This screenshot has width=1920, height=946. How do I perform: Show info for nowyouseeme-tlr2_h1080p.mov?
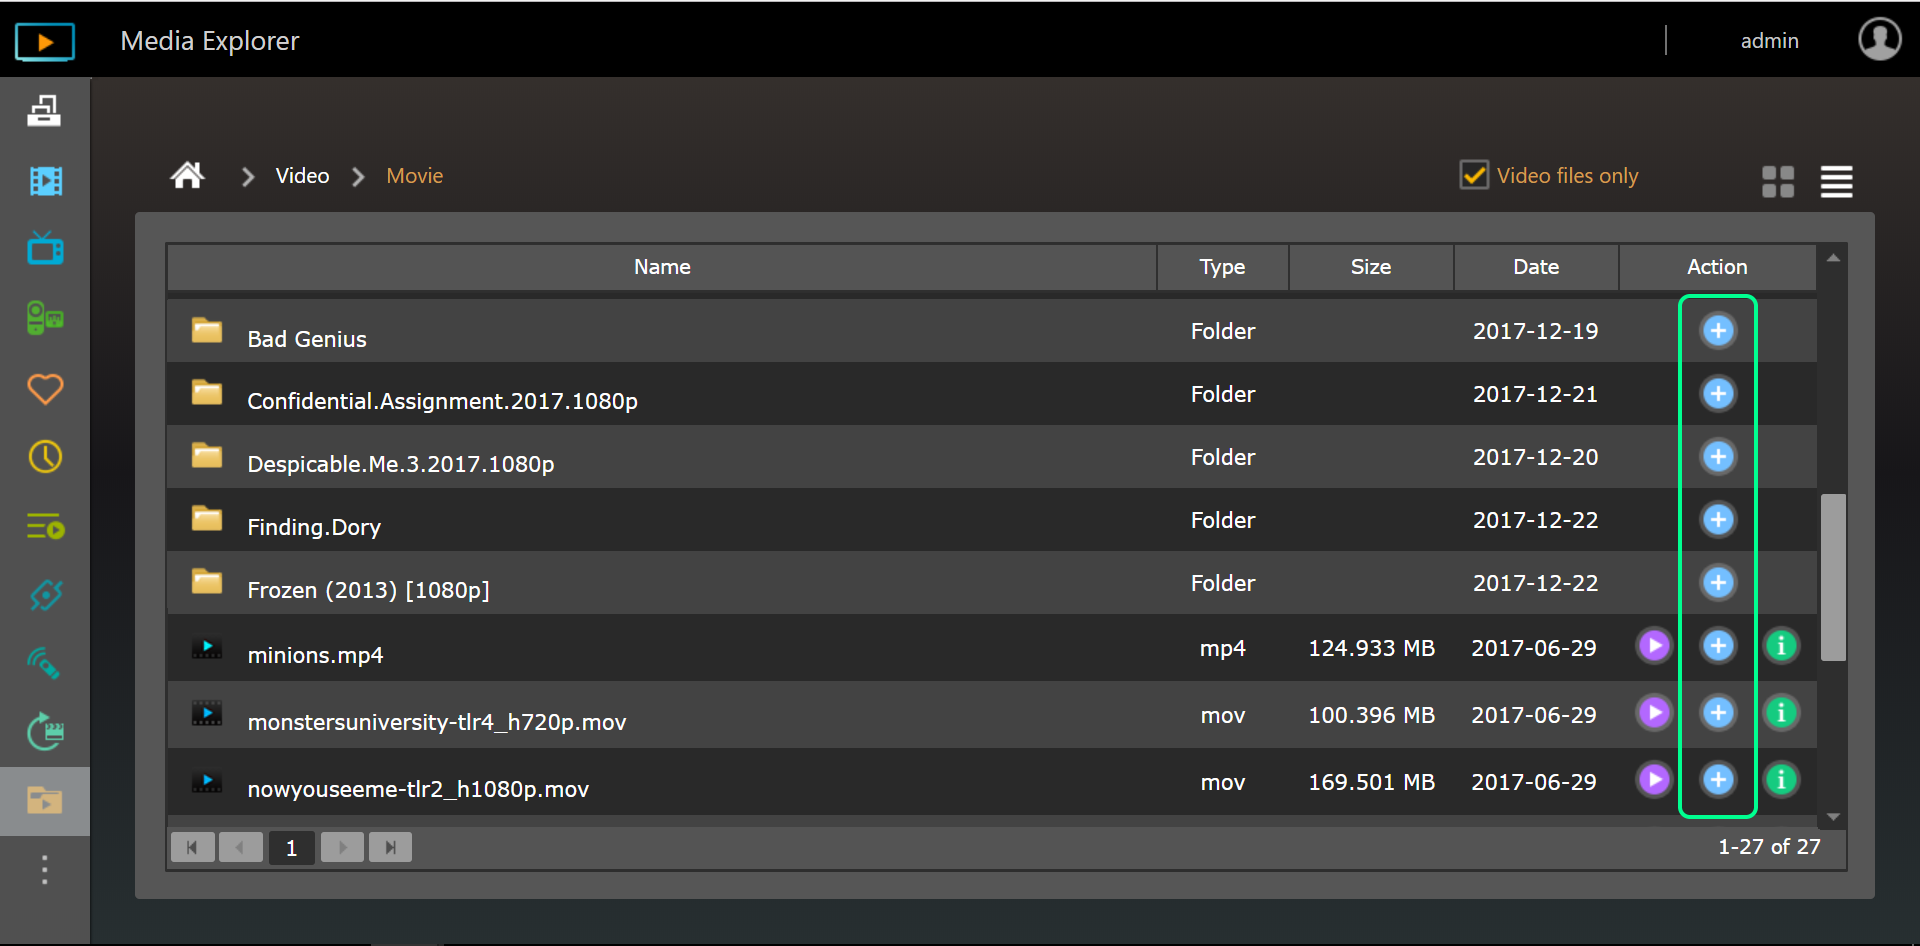point(1781,779)
